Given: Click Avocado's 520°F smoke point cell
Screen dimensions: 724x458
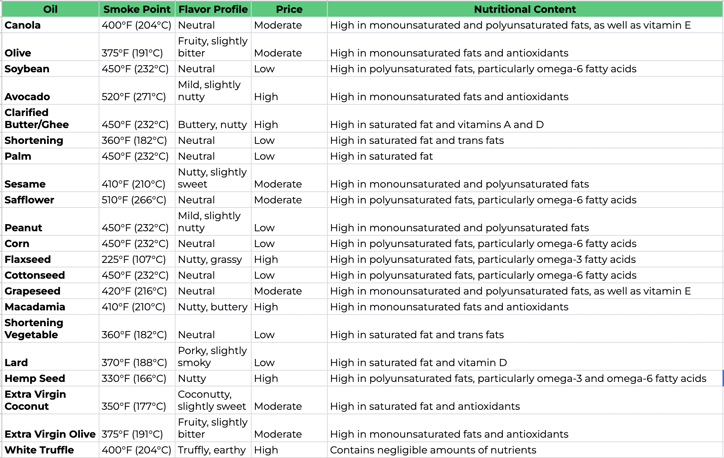Looking at the screenshot, I should point(137,97).
